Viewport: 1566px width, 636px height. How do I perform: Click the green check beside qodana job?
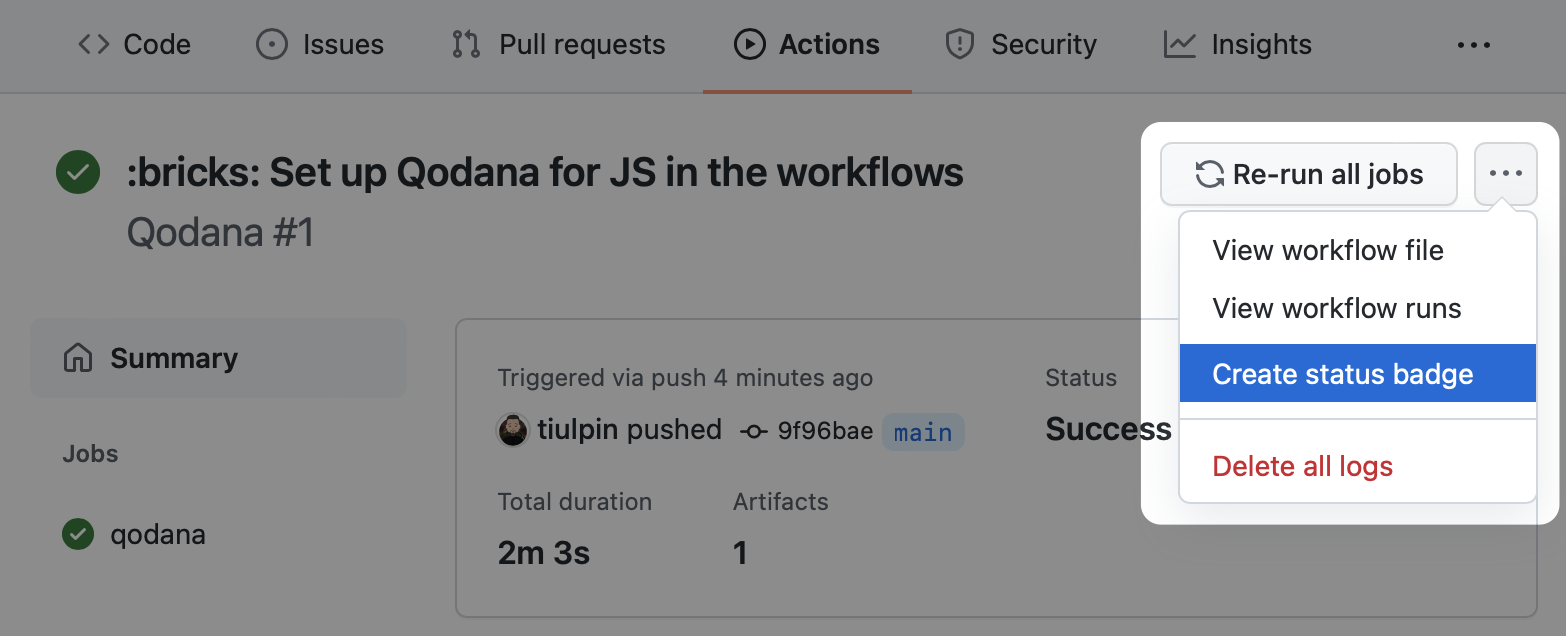click(x=78, y=534)
